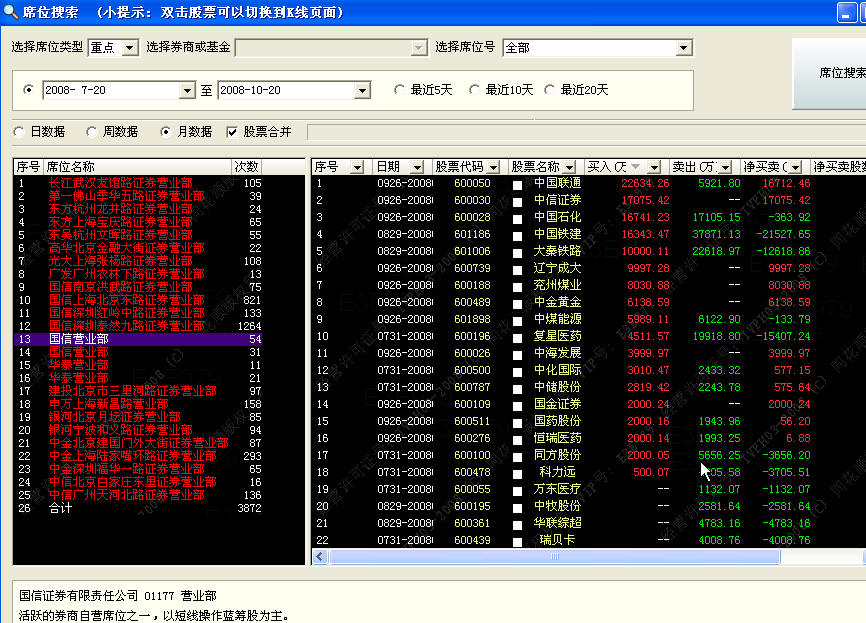
Task: Click filter arrow on 买入 column header
Action: (x=653, y=167)
